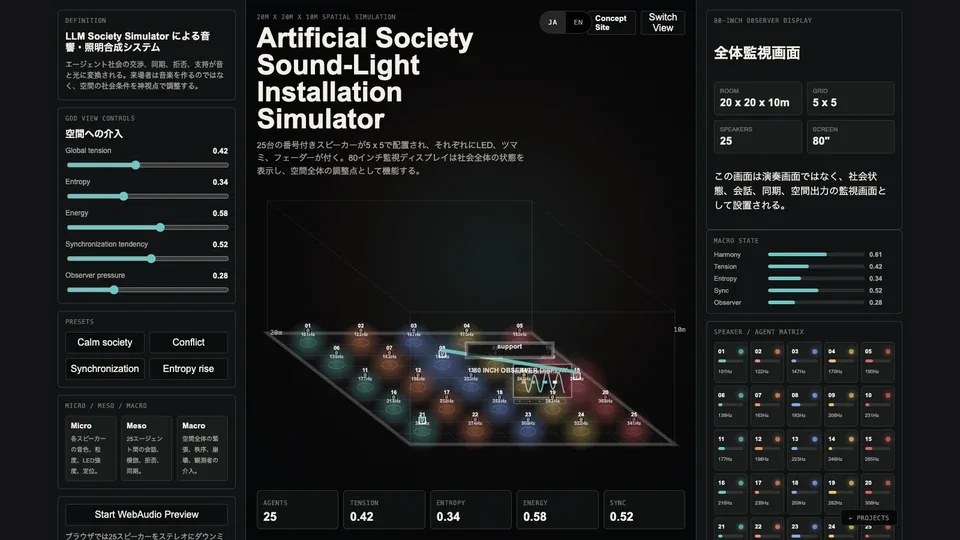Image resolution: width=960 pixels, height=540 pixels.
Task: Click the ROOM '20 x 20 x 10m' box
Action: click(757, 98)
